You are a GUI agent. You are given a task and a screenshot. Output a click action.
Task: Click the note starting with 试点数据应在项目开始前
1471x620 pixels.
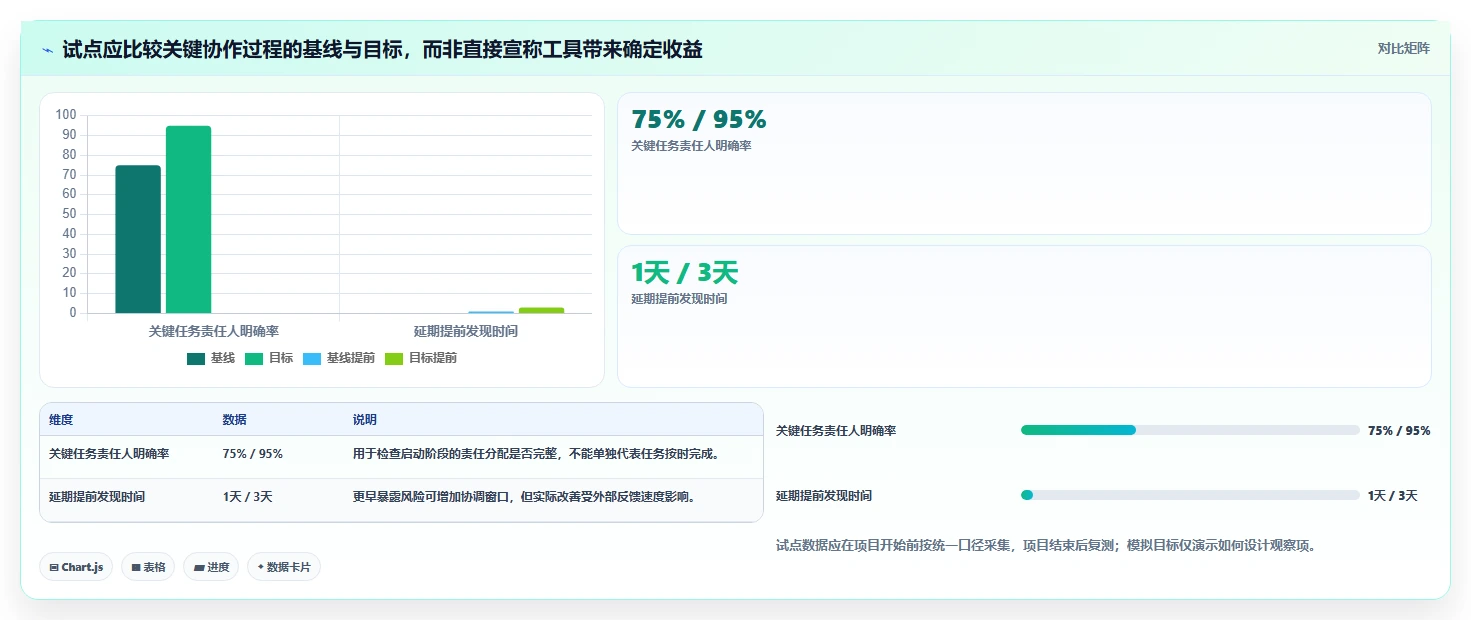coord(1046,546)
